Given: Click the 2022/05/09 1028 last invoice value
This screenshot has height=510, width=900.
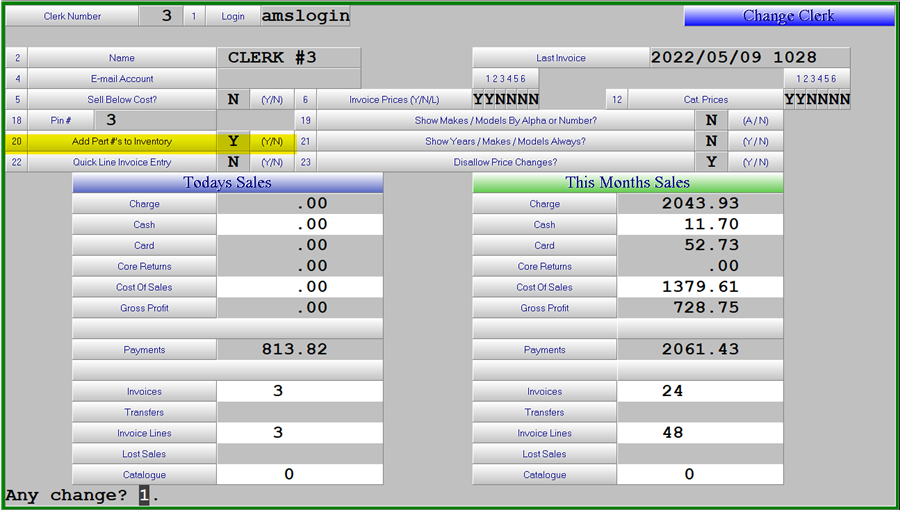Looking at the screenshot, I should pos(750,58).
